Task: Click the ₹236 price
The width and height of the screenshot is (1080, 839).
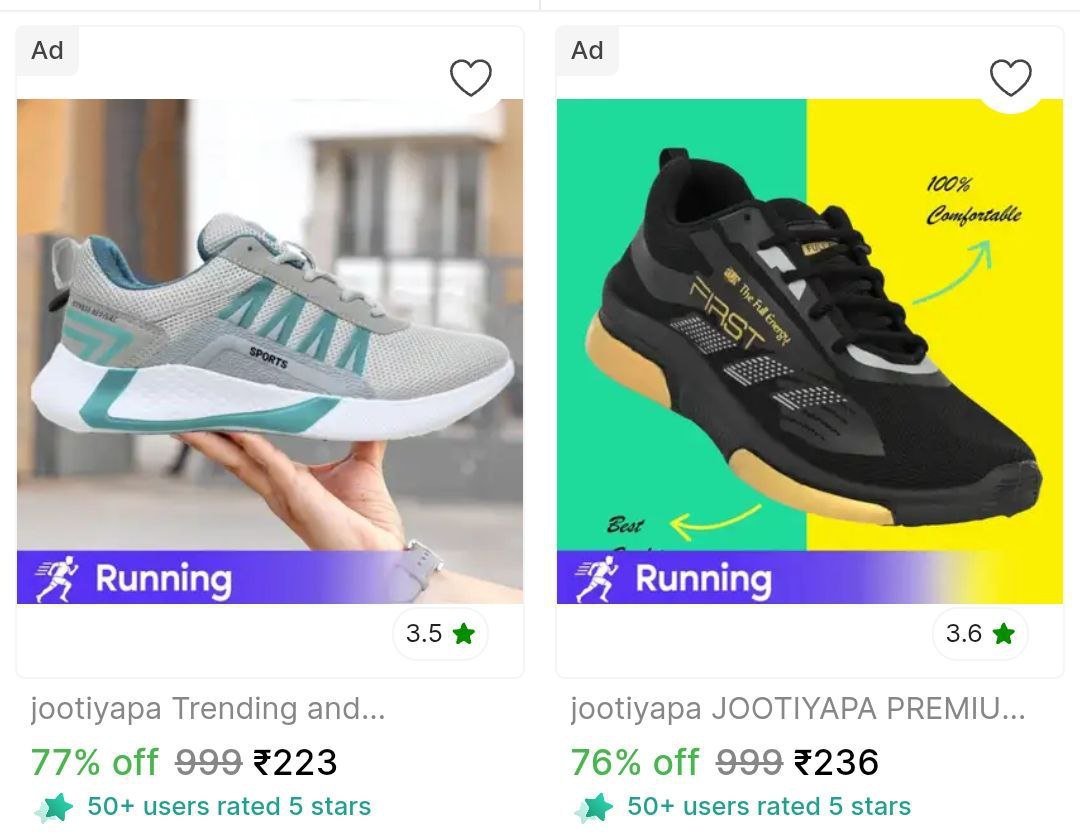Action: pyautogui.click(x=836, y=763)
